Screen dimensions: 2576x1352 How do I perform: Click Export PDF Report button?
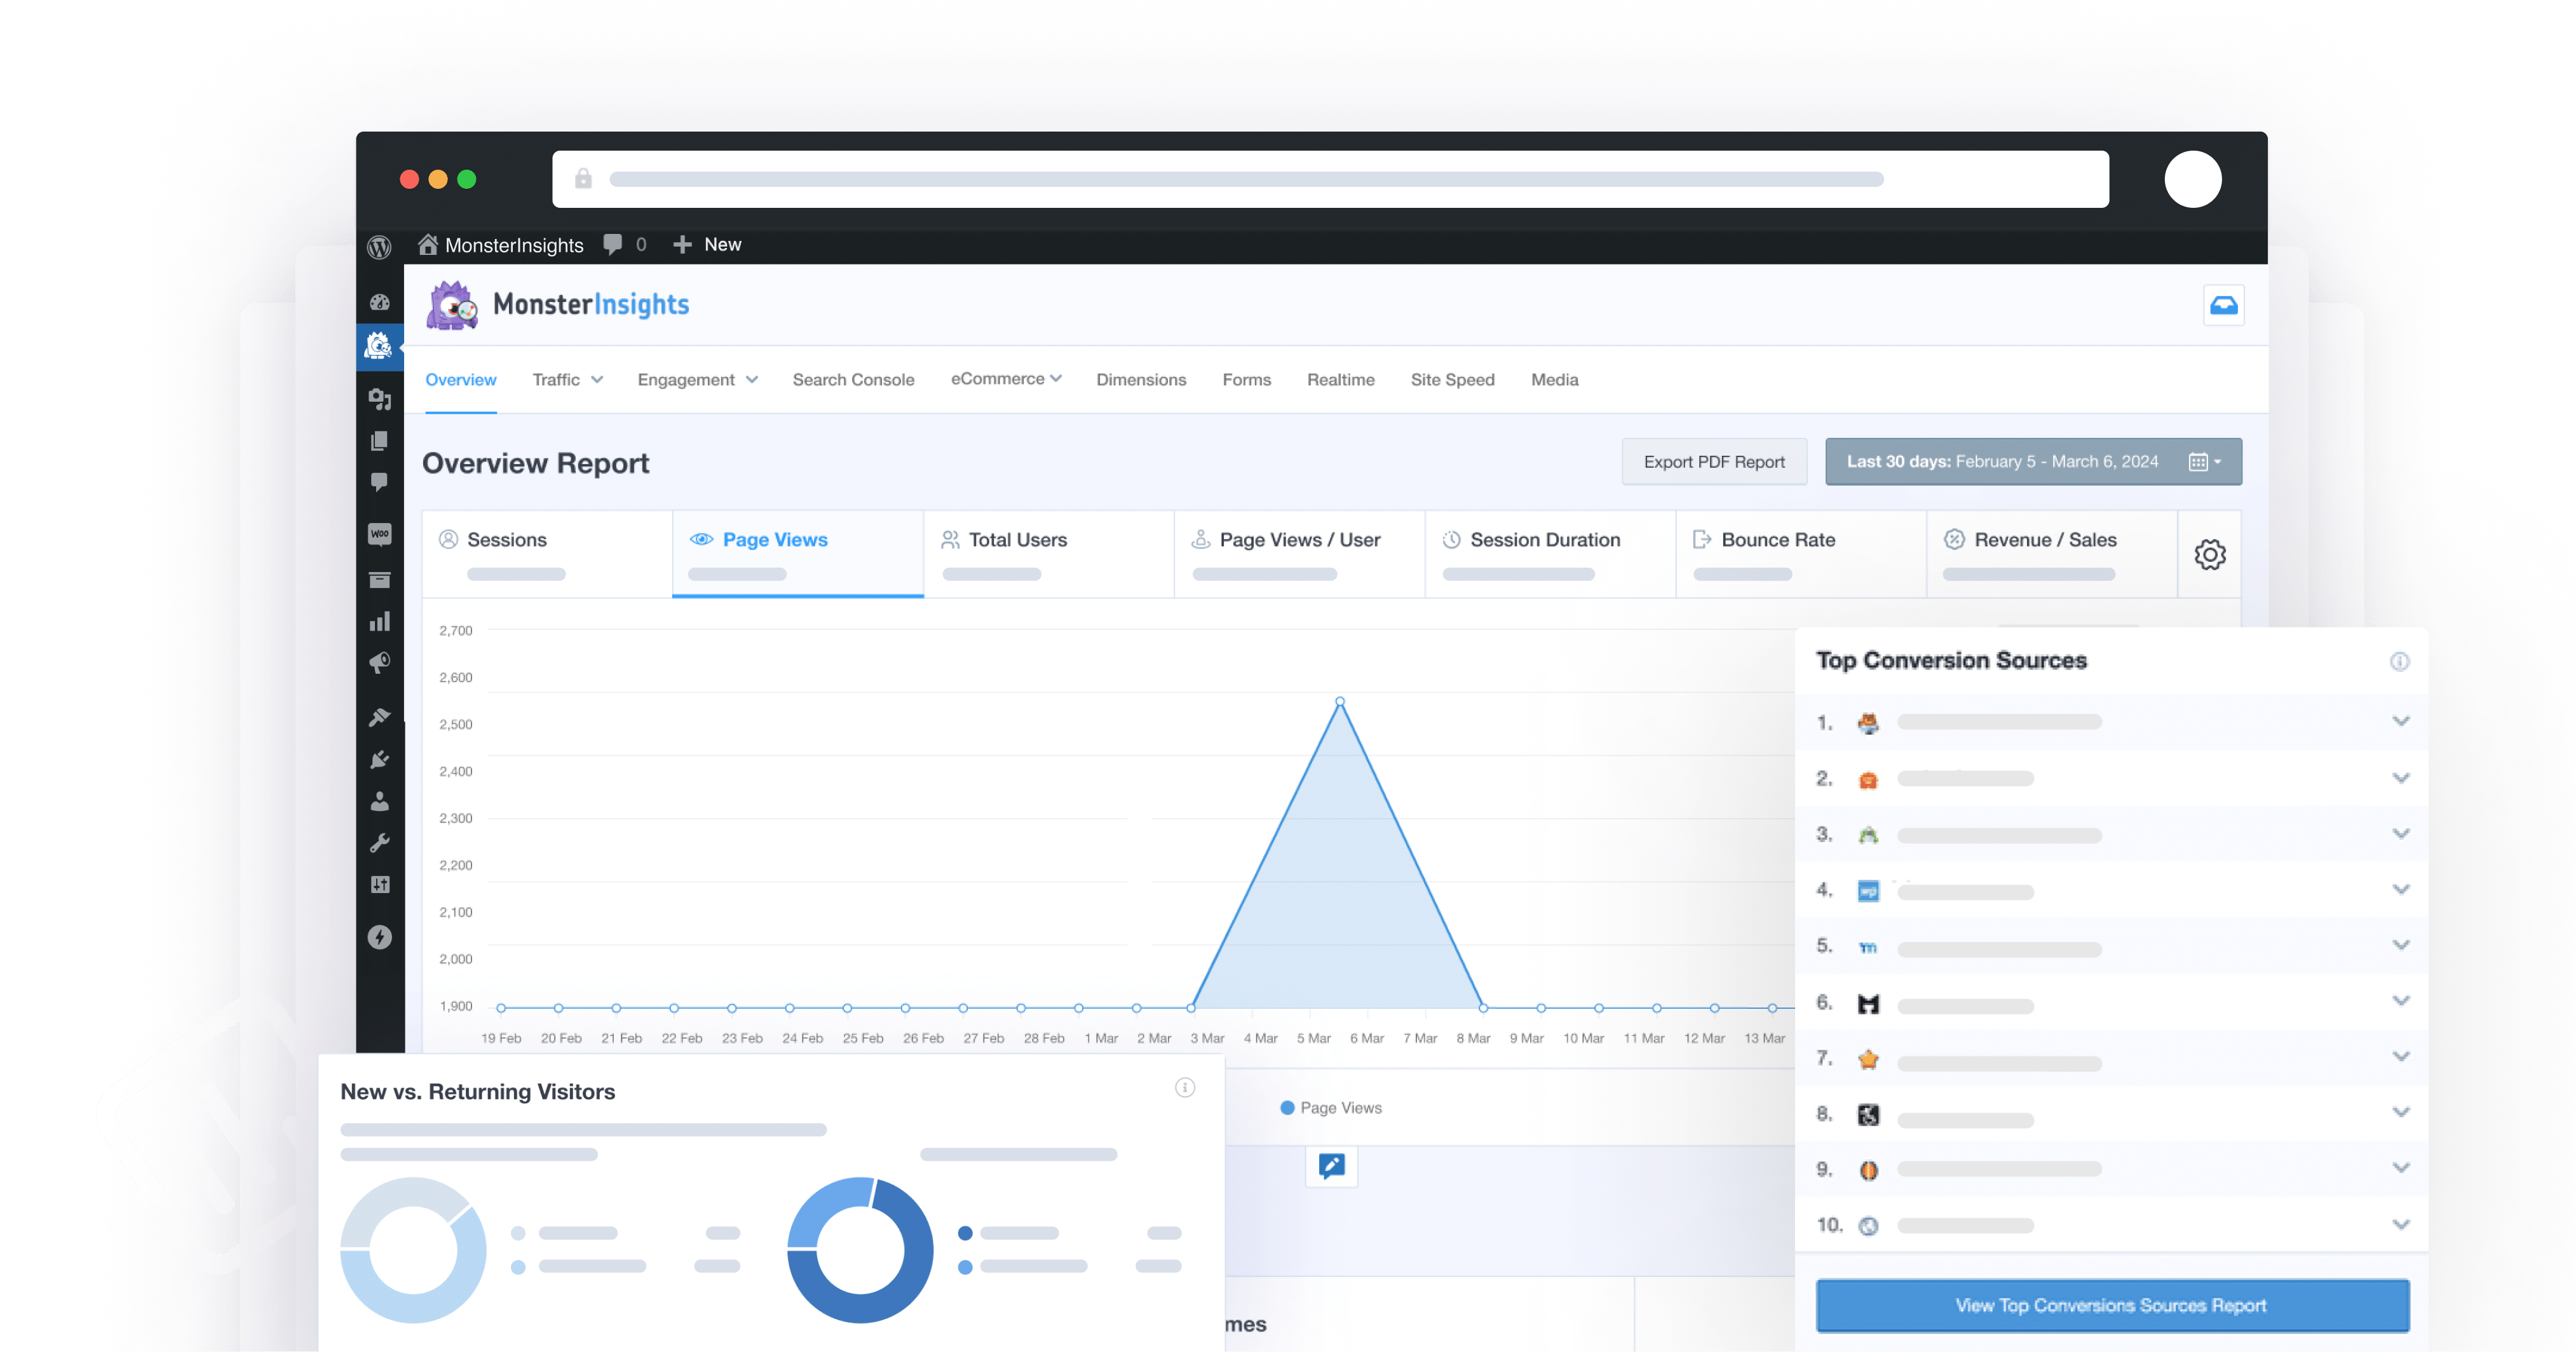click(x=1713, y=462)
